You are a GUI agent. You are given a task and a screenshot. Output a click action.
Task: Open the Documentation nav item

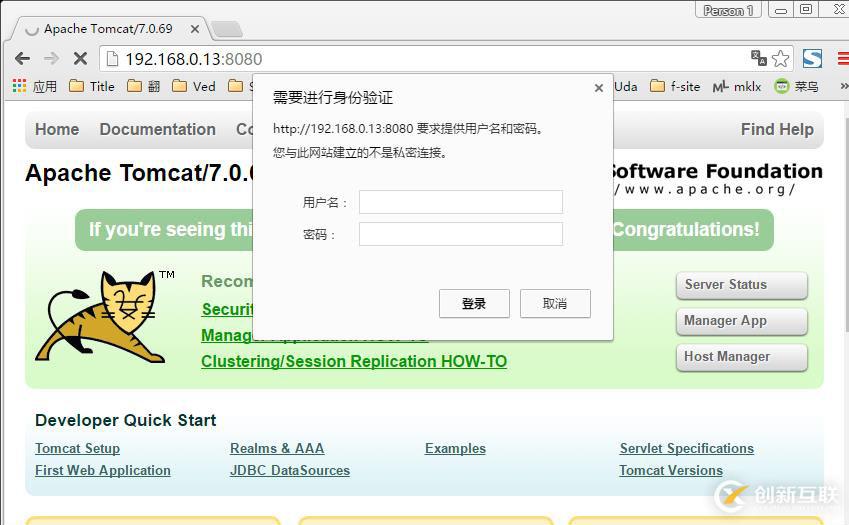pyautogui.click(x=158, y=129)
